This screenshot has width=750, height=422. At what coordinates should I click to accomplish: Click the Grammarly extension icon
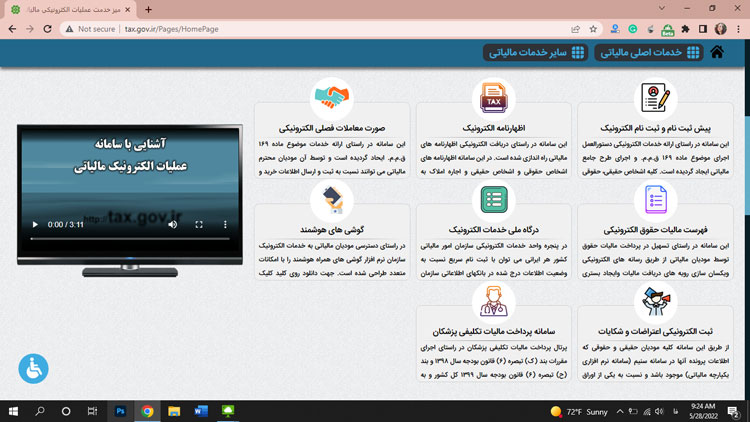click(633, 29)
